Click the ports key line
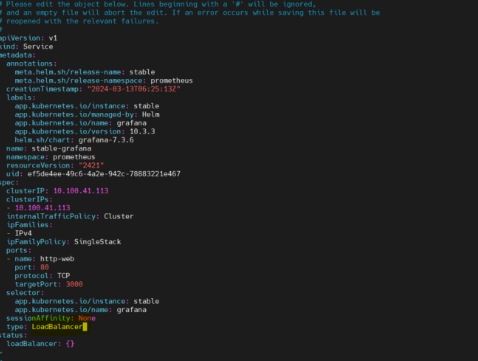The height and width of the screenshot is (361, 478). (19, 250)
